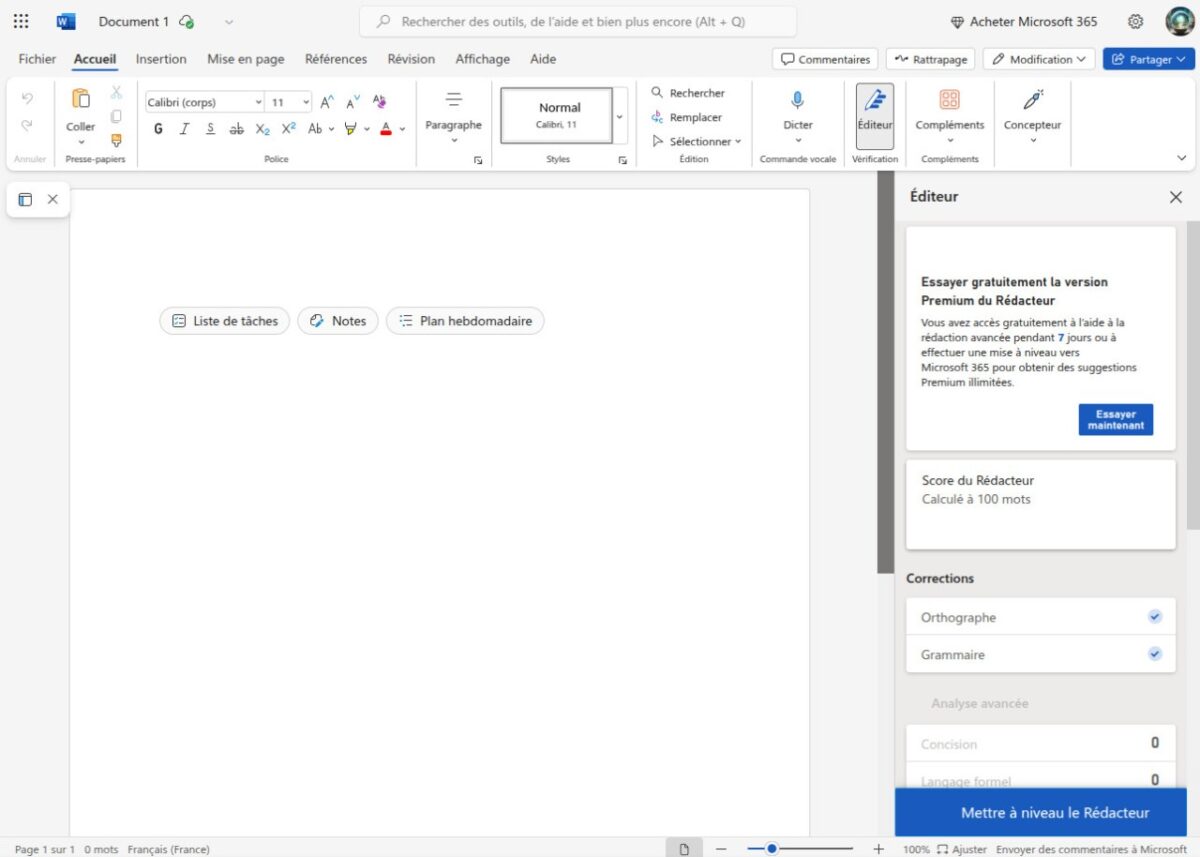Viewport: 1200px width, 857px height.
Task: Switch to the Affichage tab
Action: tap(482, 59)
